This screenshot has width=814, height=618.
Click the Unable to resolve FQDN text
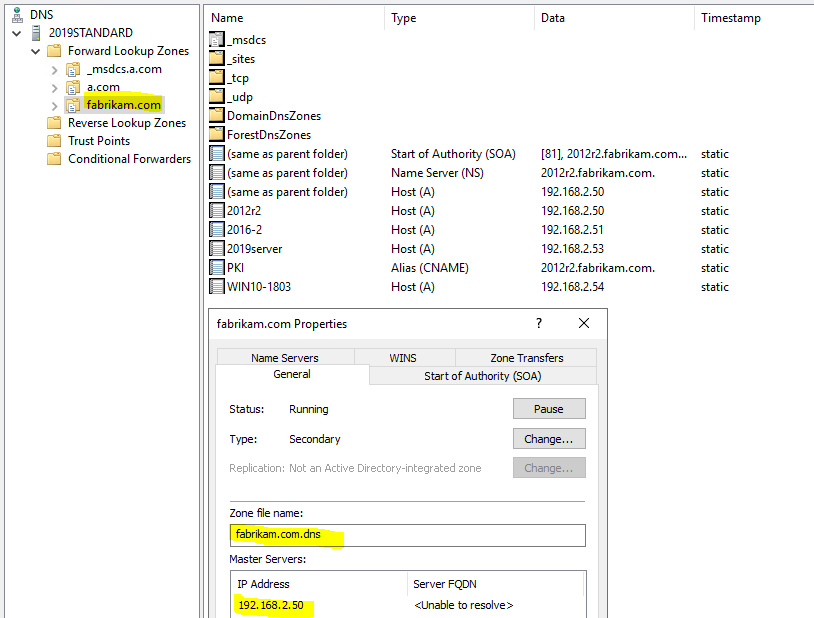[464, 605]
